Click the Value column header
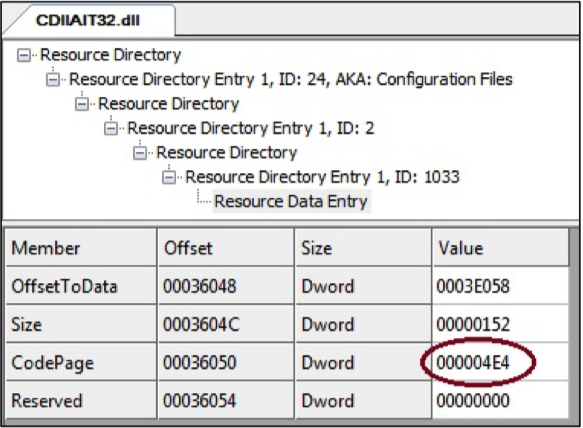The height and width of the screenshot is (428, 583). pyautogui.click(x=501, y=247)
